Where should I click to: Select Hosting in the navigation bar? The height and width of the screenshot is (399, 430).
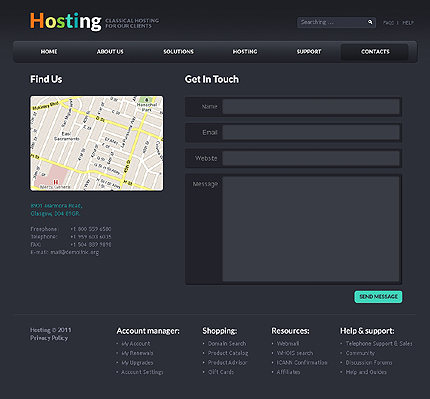pyautogui.click(x=245, y=52)
